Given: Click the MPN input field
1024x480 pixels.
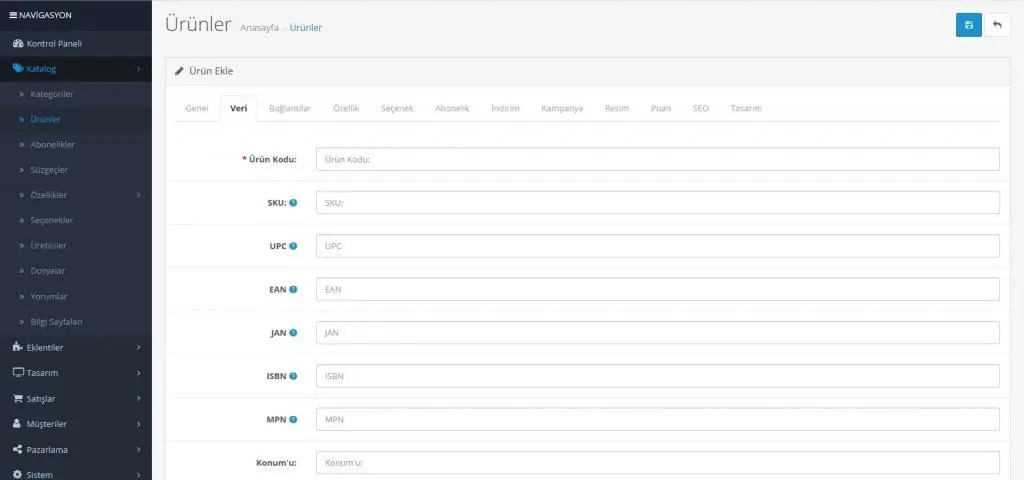Looking at the screenshot, I should point(658,419).
